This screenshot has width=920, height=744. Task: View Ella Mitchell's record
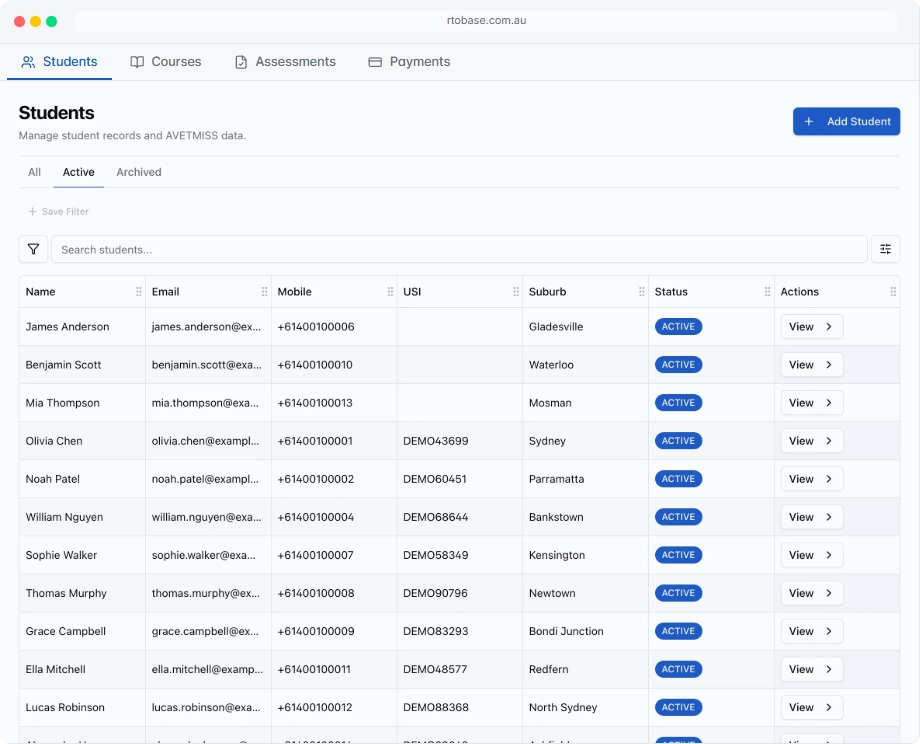(811, 669)
